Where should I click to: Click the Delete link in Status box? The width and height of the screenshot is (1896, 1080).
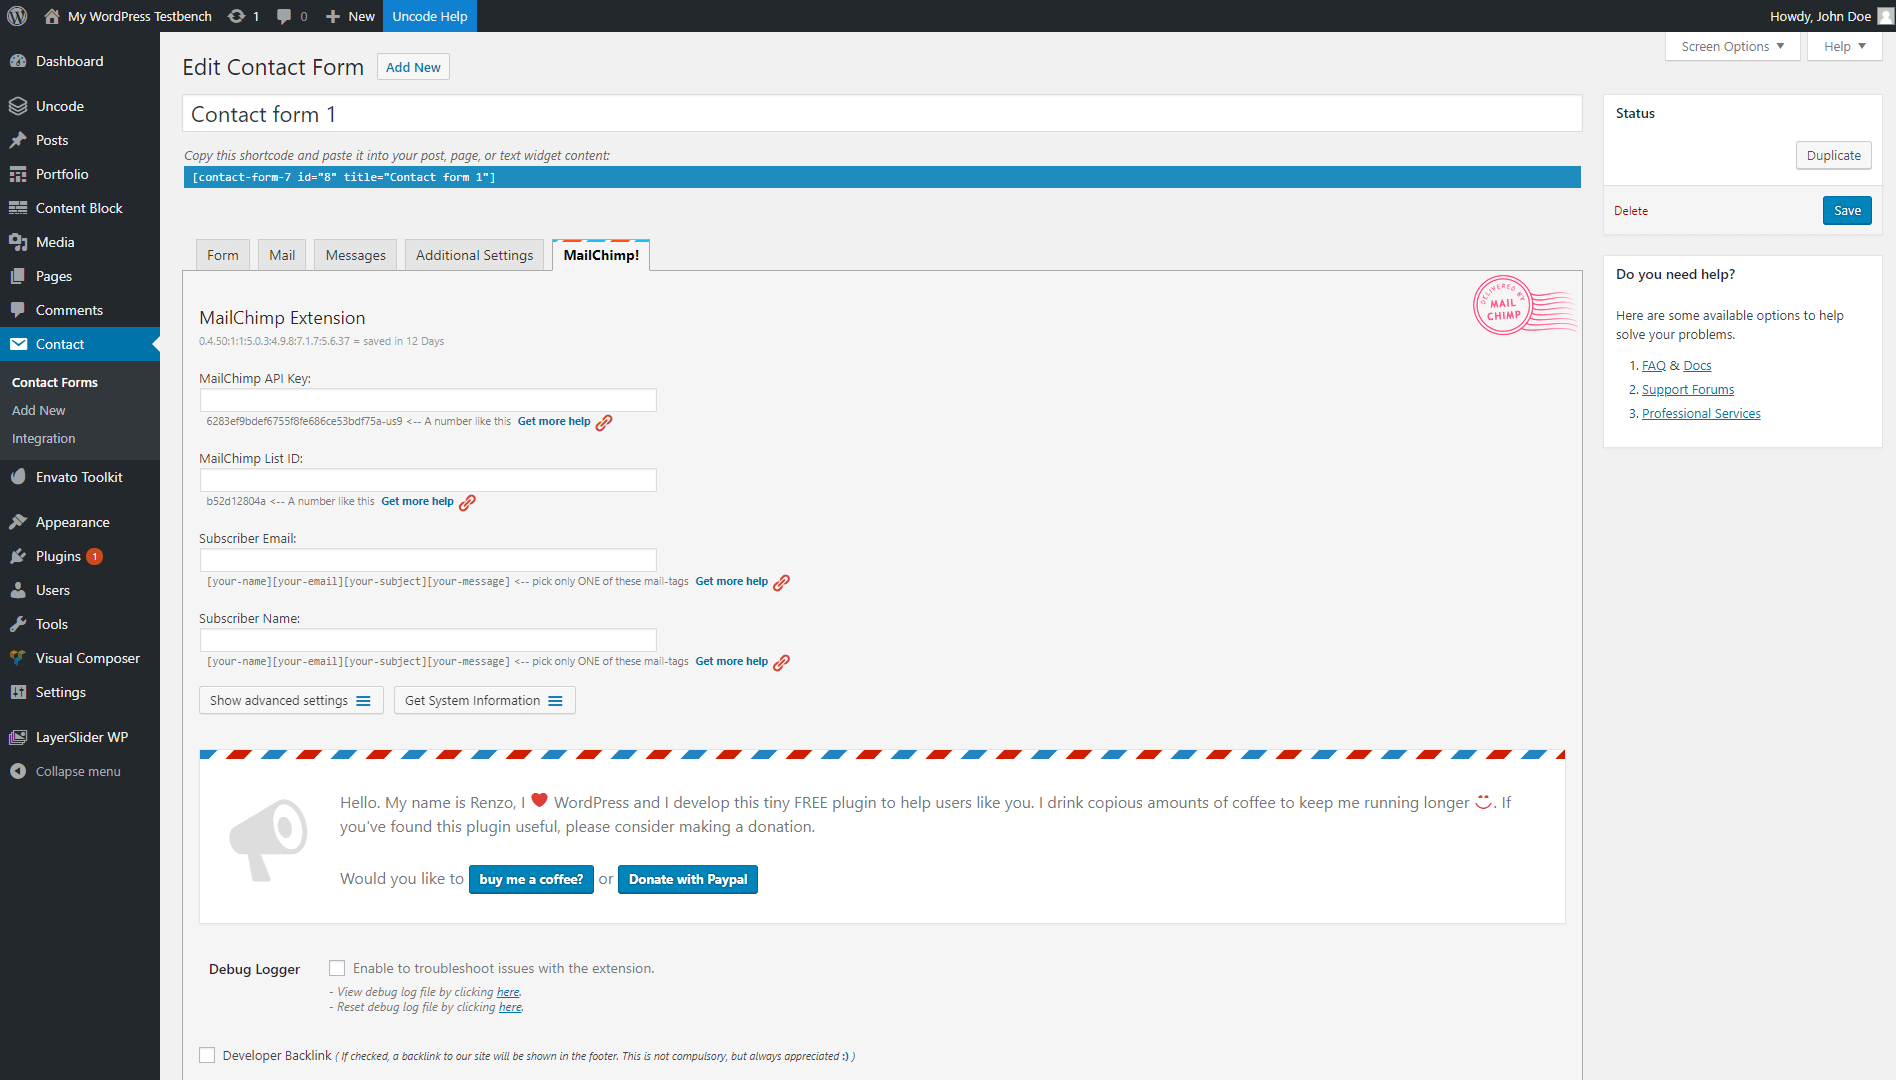click(x=1631, y=211)
